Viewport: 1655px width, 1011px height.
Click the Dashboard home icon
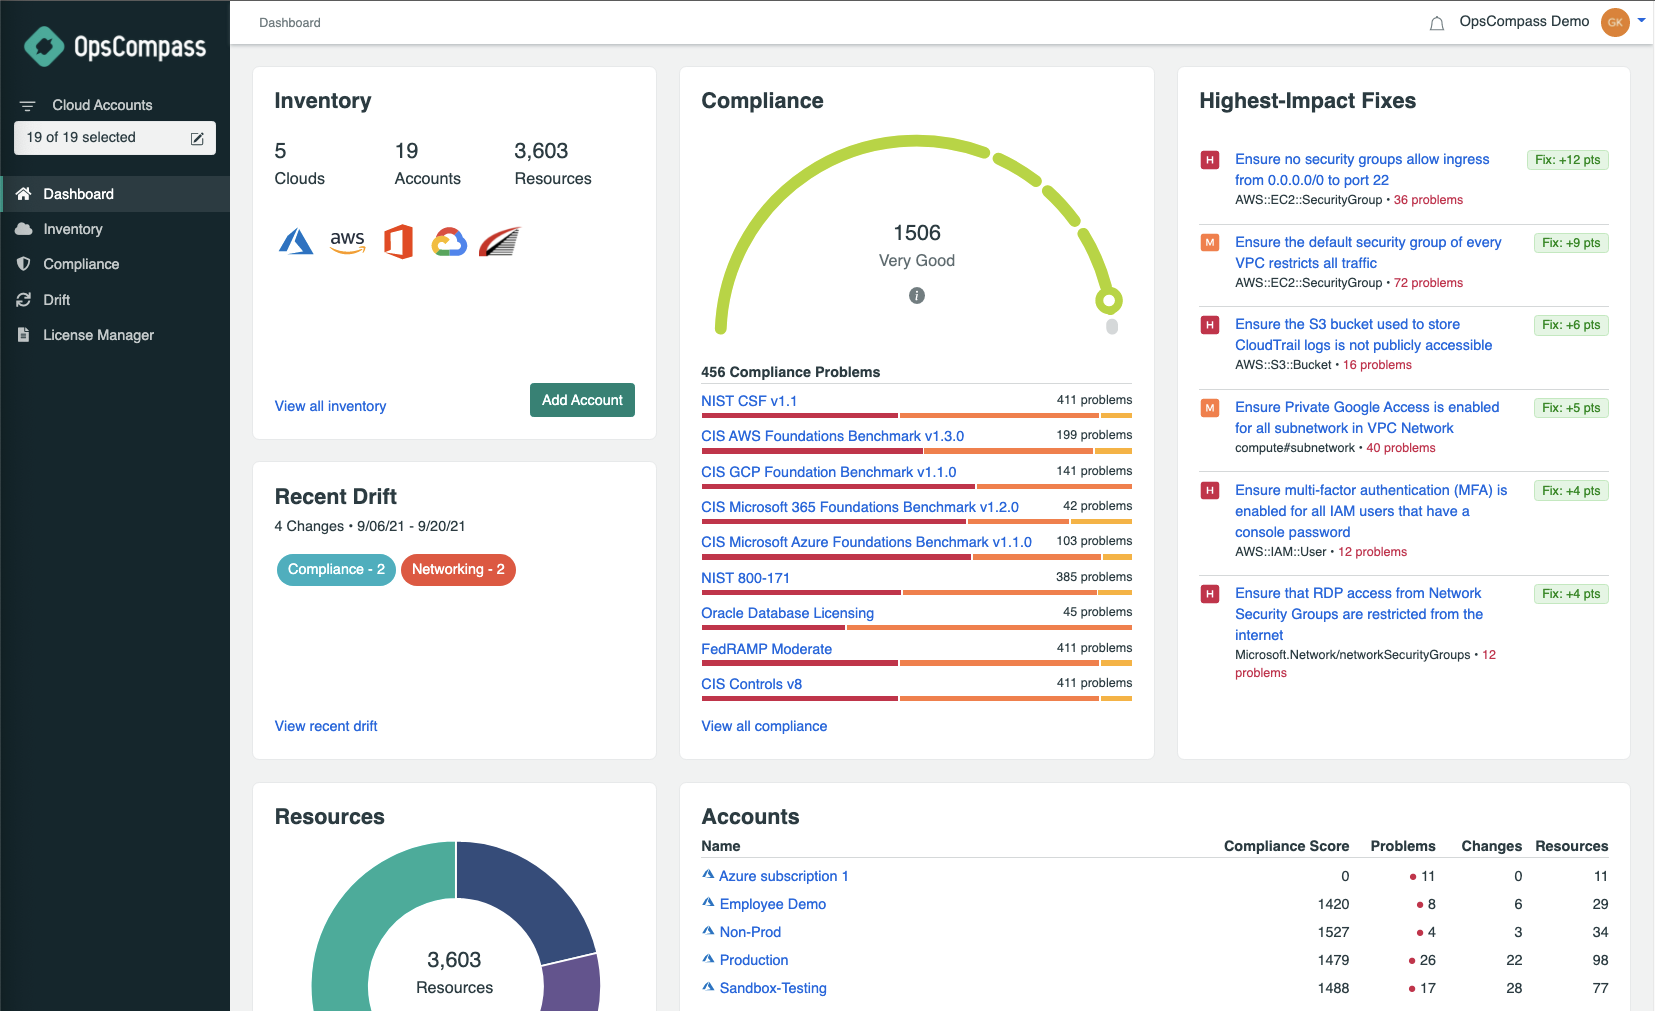pos(24,194)
